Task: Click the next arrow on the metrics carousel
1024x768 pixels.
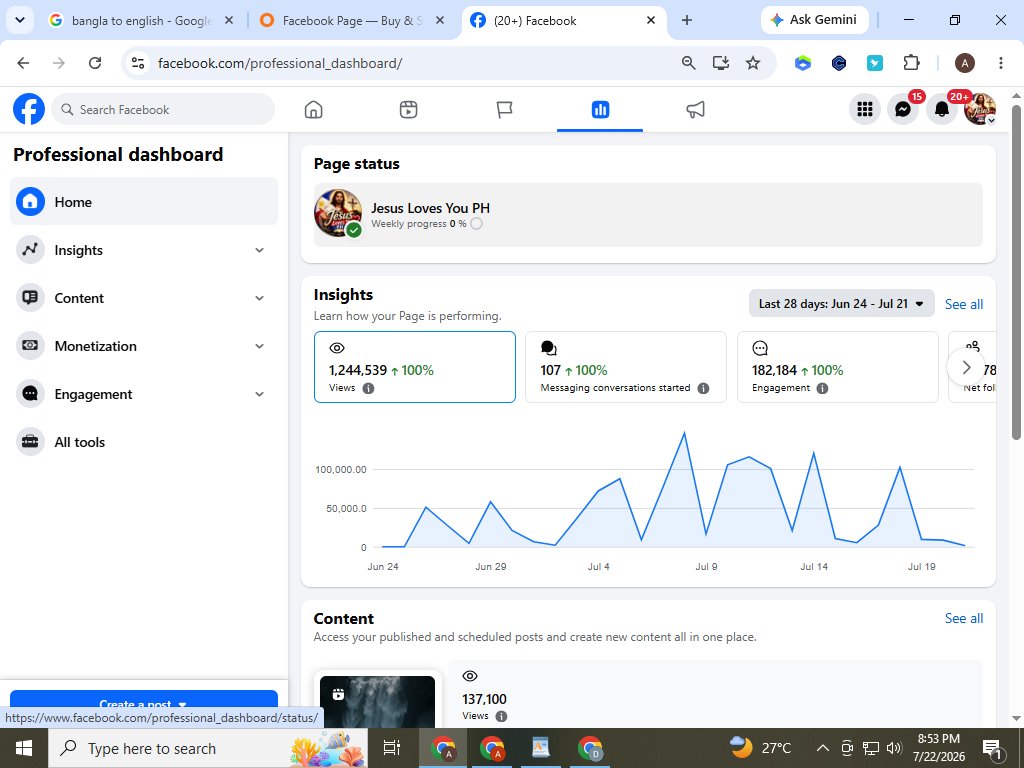Action: (x=966, y=367)
